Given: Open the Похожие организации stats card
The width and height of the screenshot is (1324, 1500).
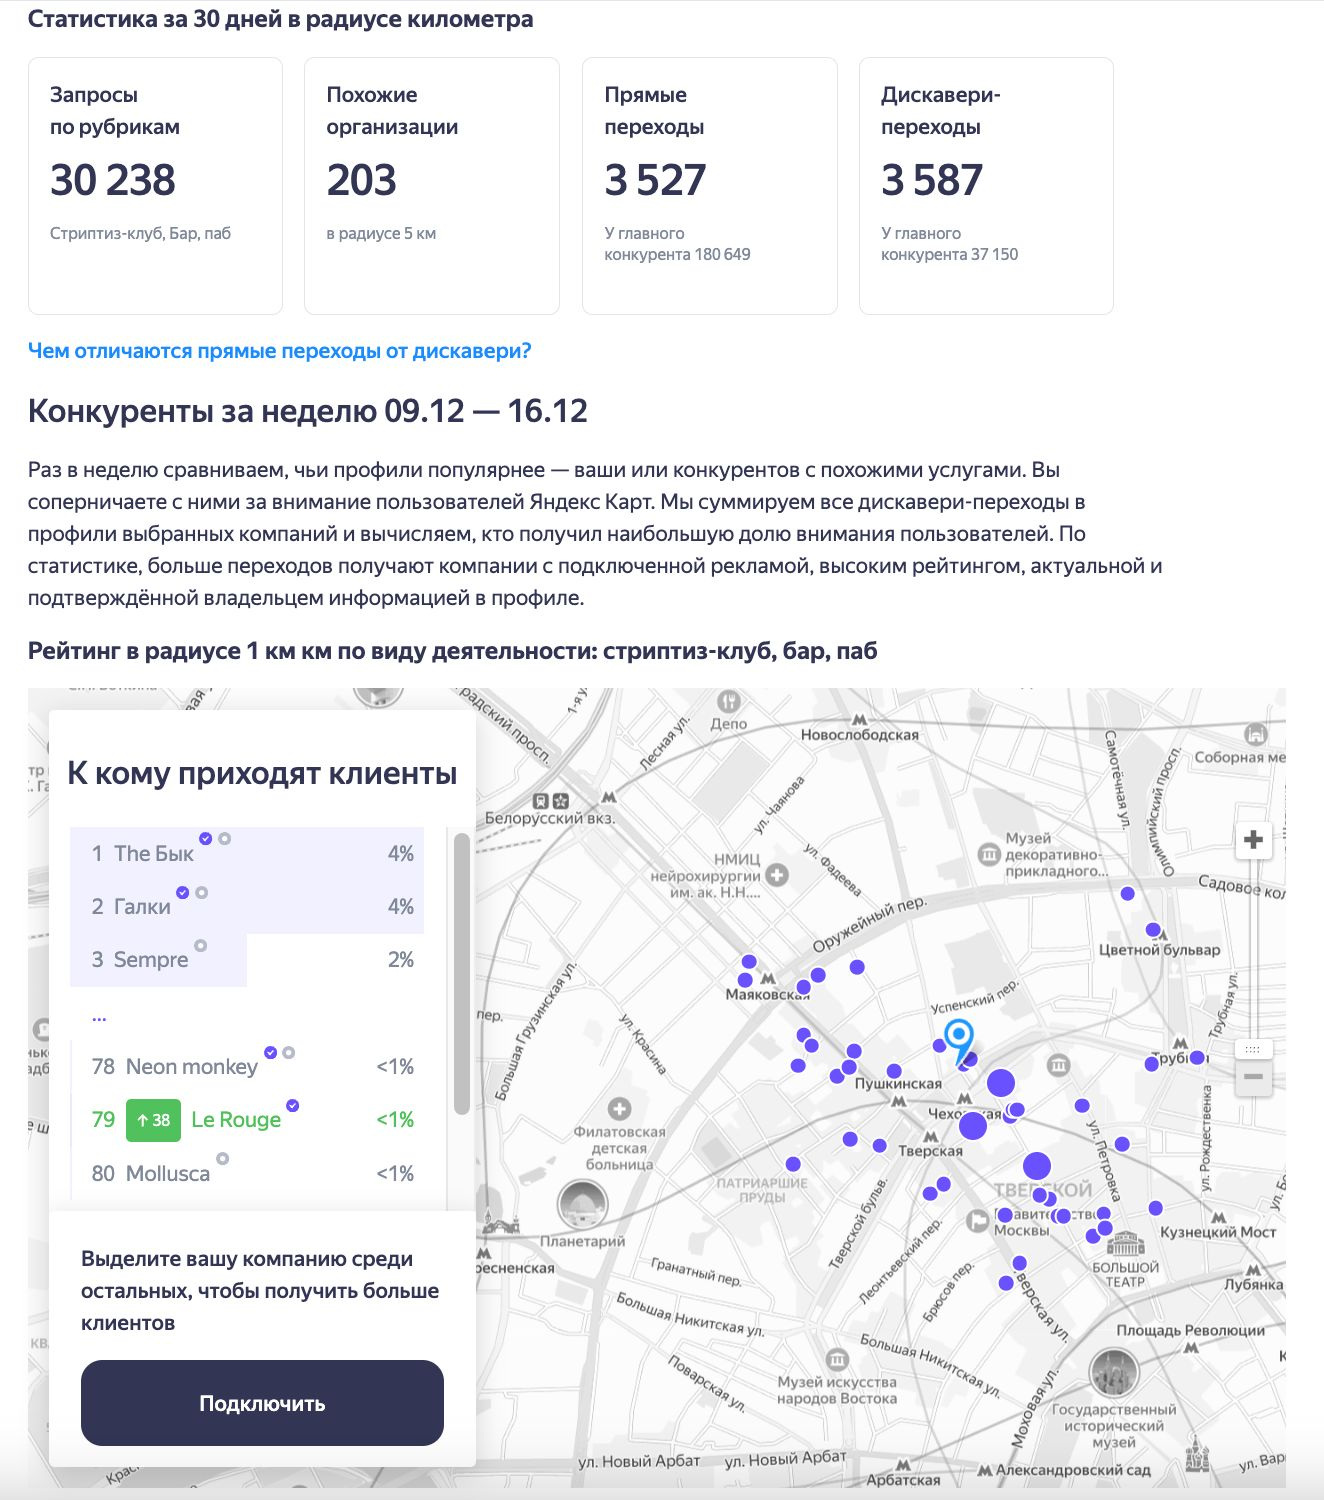Looking at the screenshot, I should [x=432, y=186].
